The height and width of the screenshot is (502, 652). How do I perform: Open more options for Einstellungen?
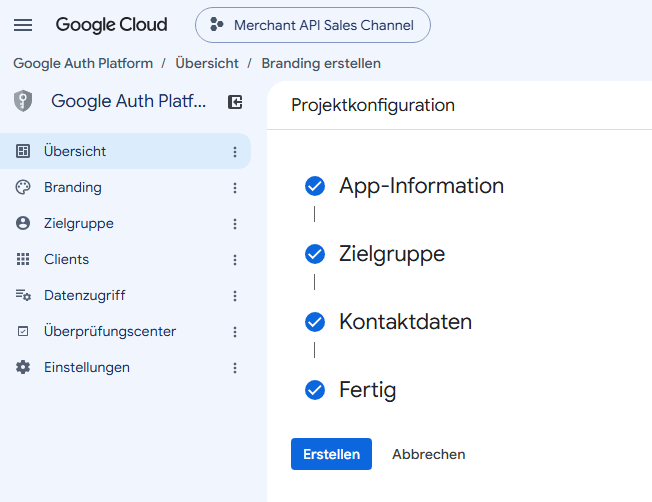pos(235,368)
